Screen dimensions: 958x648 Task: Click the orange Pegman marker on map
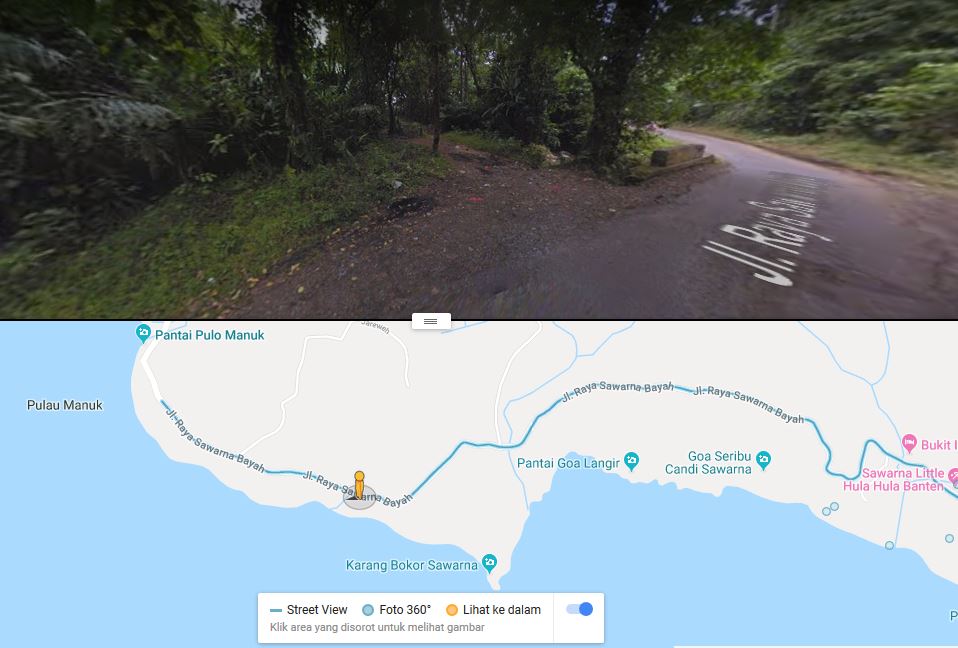(x=359, y=486)
